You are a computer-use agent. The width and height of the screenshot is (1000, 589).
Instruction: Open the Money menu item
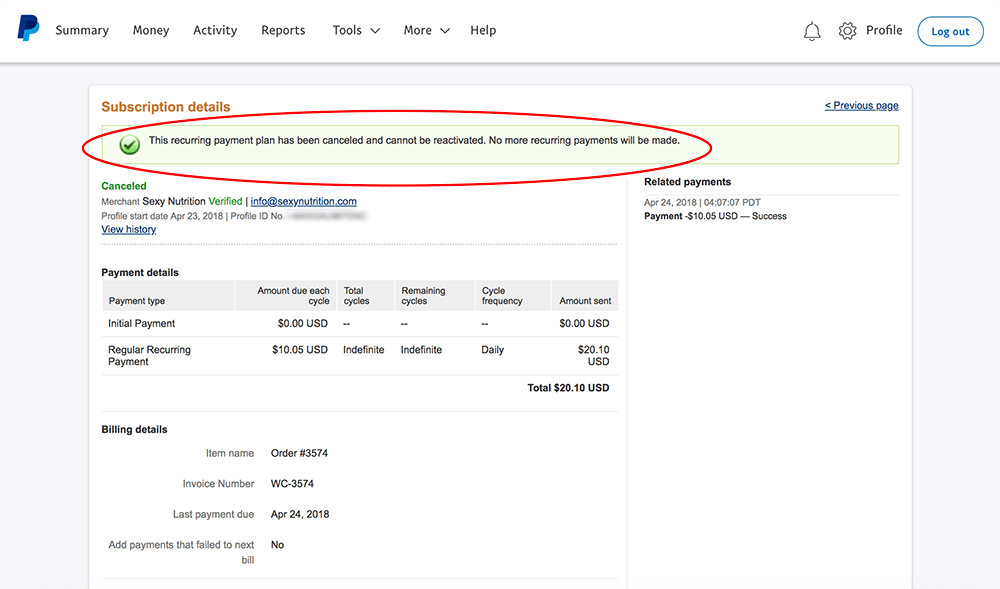pos(151,30)
